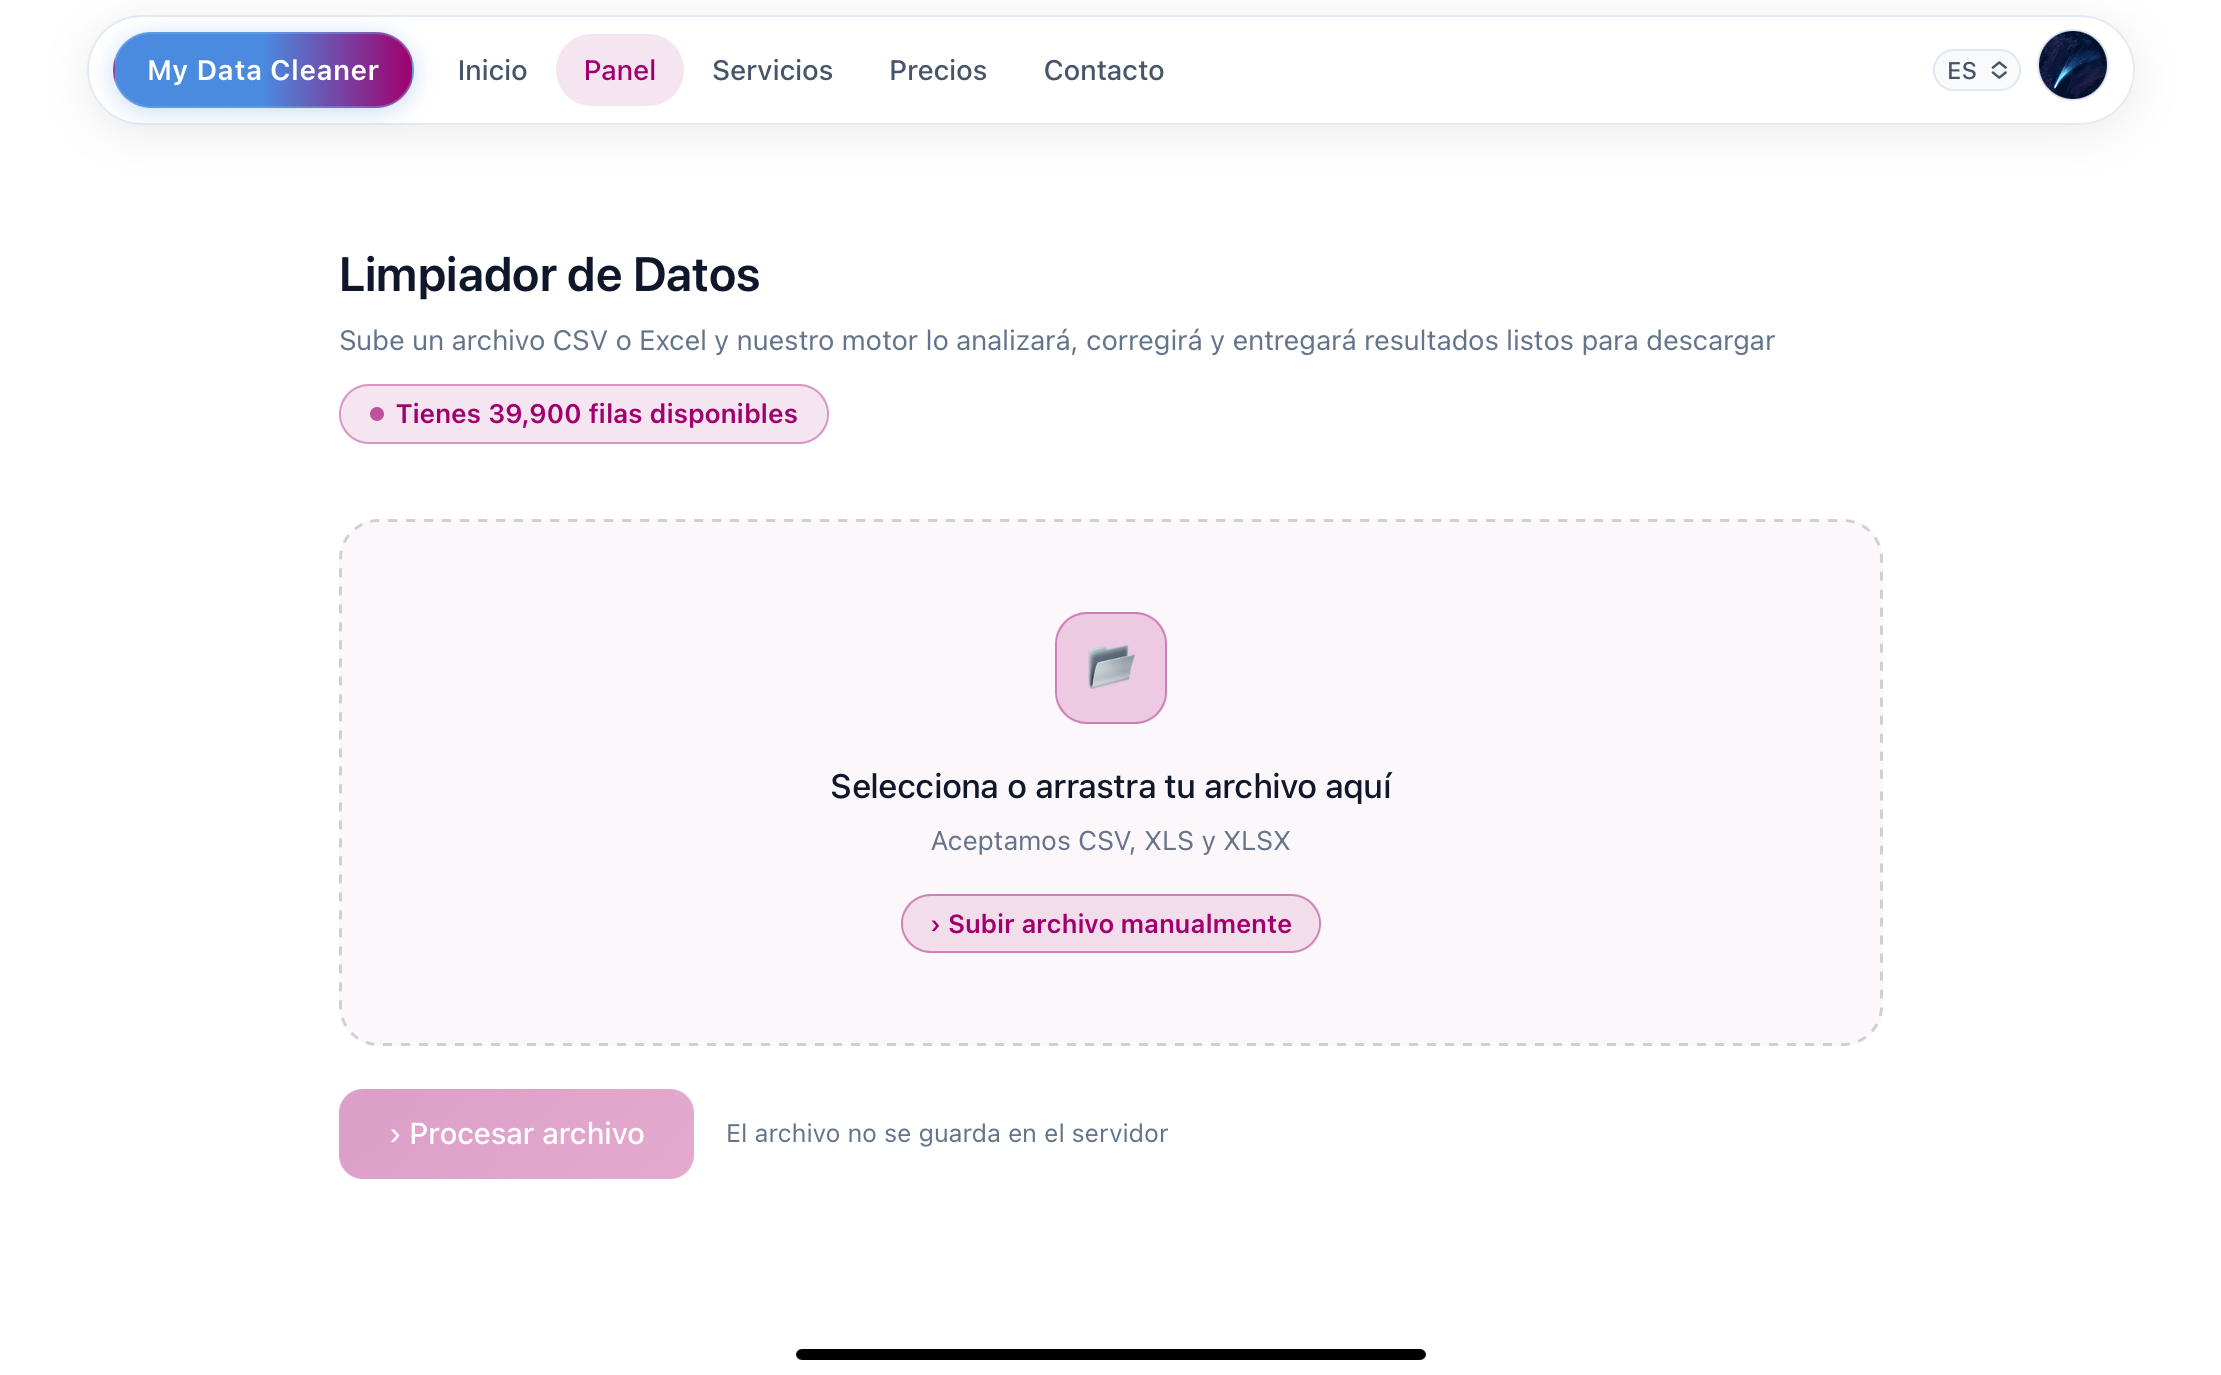Click 'Selecciona o arrastra tu archivo aquí' text
The image size is (2221, 1375).
click(1111, 787)
